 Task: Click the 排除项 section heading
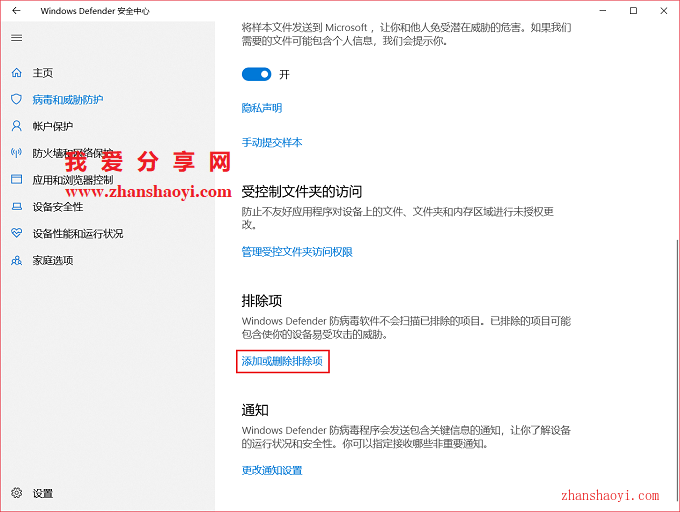click(x=262, y=301)
